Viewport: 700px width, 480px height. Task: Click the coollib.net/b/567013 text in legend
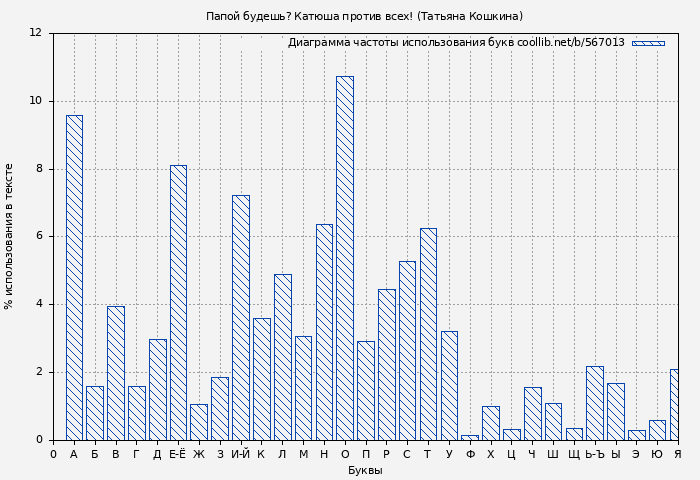tap(570, 43)
